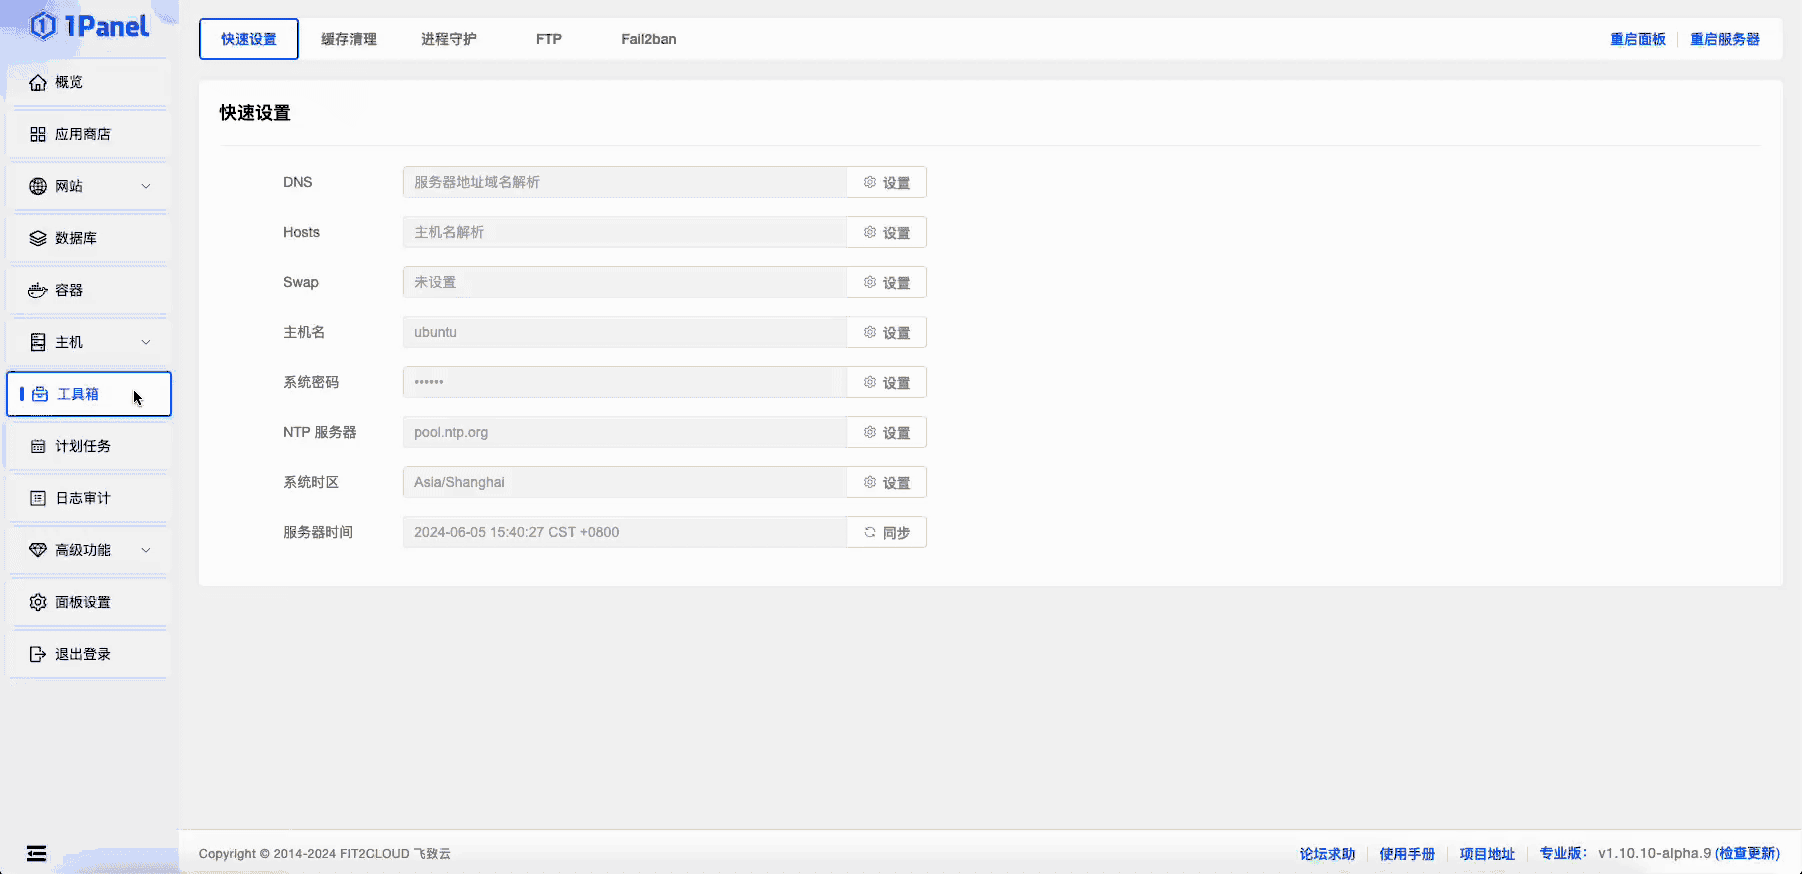Collapse sidebar with hamburger menu icon

pos(37,853)
